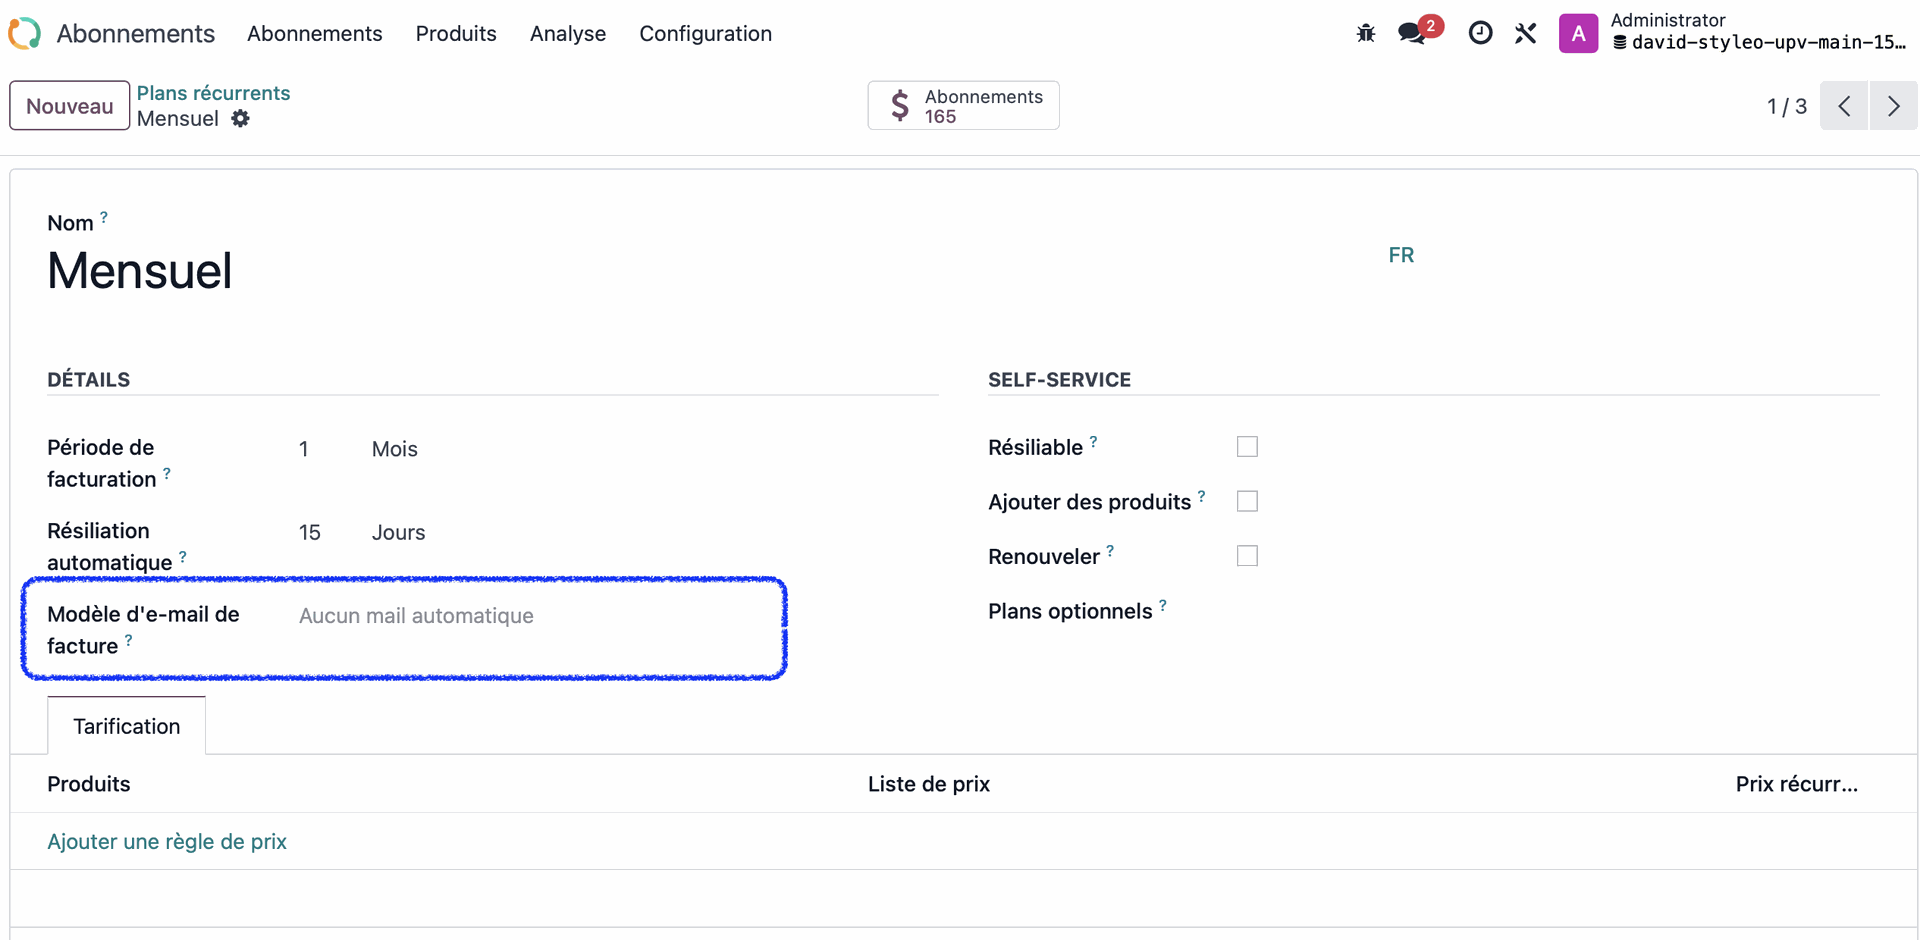The width and height of the screenshot is (1920, 940).
Task: Toggle the Renouveler checkbox
Action: click(1247, 556)
